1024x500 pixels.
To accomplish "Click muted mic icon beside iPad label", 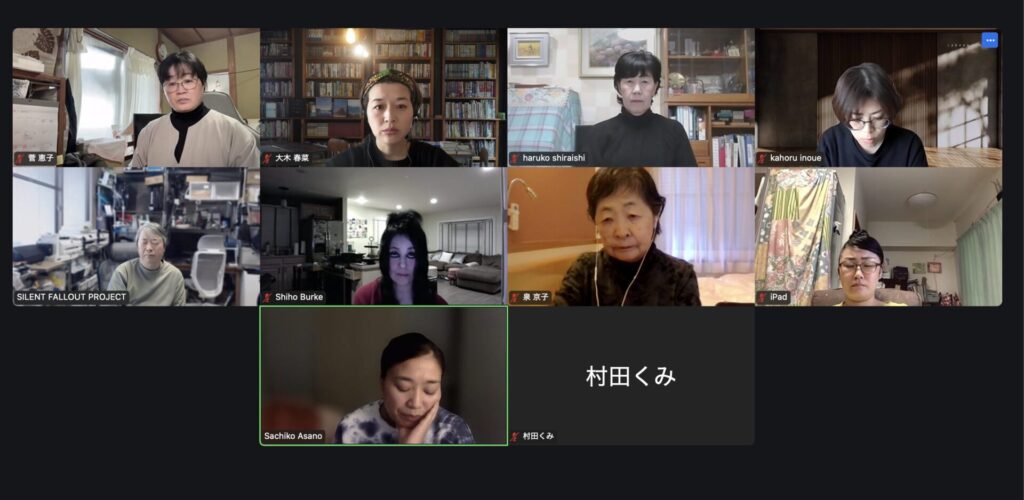I will [762, 297].
